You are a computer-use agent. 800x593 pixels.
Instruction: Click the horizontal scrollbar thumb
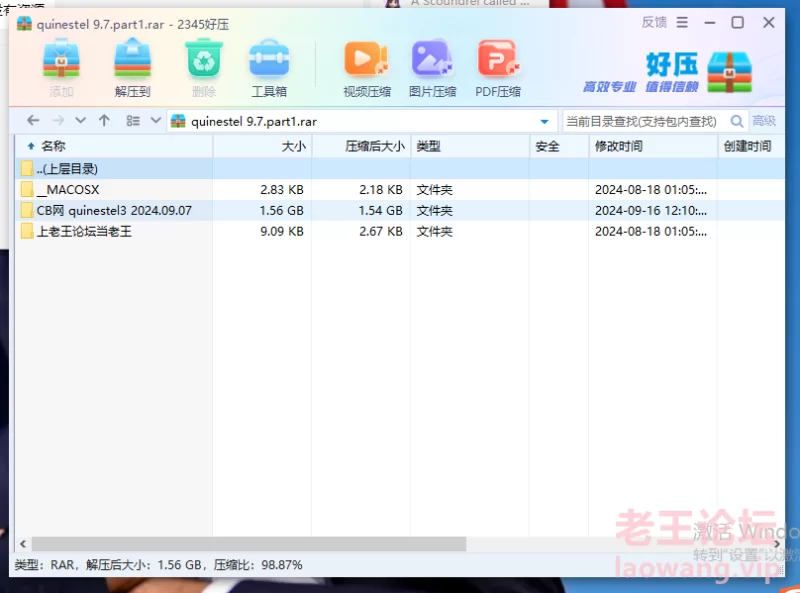point(249,544)
